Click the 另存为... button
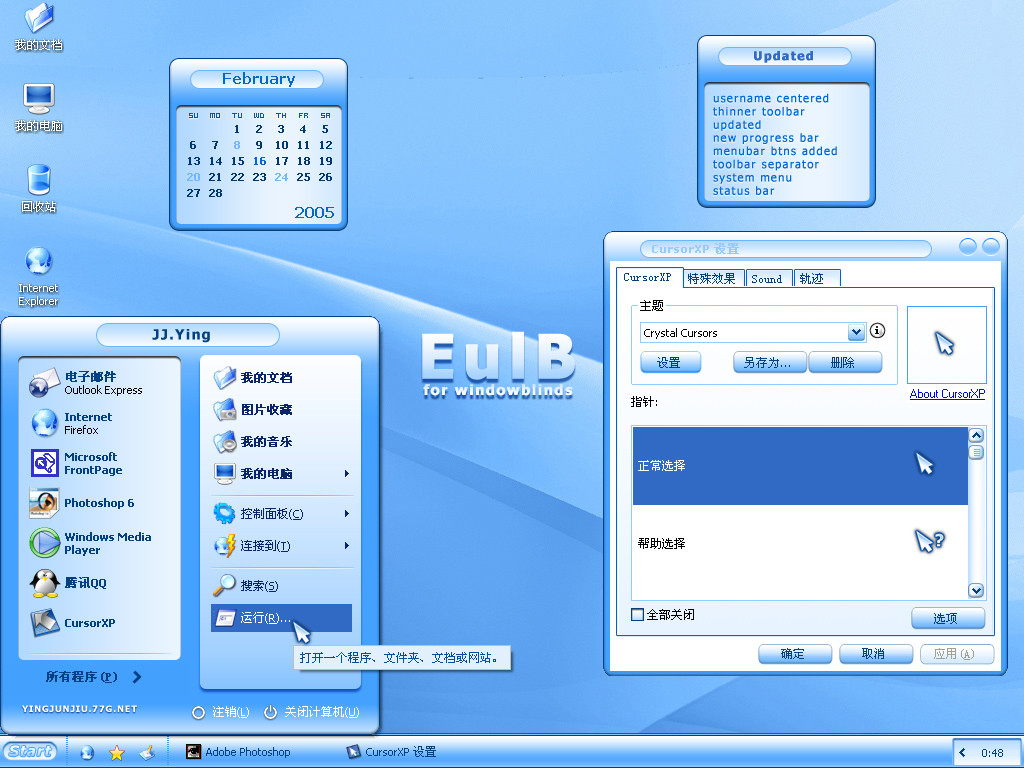This screenshot has height=768, width=1024. click(768, 362)
